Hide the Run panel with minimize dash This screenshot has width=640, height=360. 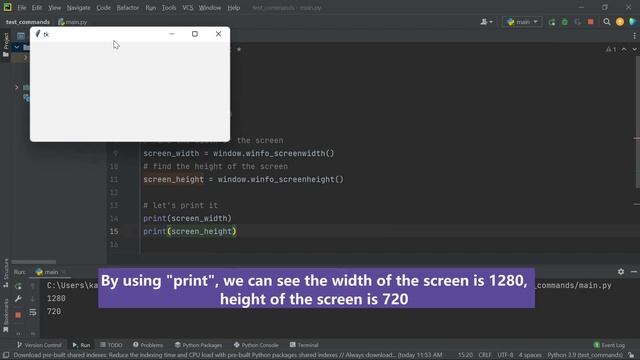(634, 271)
